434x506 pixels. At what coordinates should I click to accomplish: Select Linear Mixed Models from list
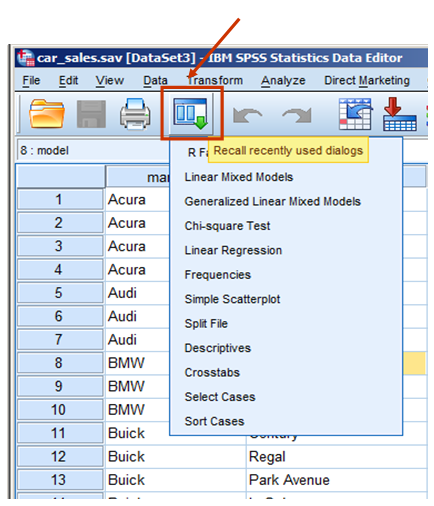[239, 177]
